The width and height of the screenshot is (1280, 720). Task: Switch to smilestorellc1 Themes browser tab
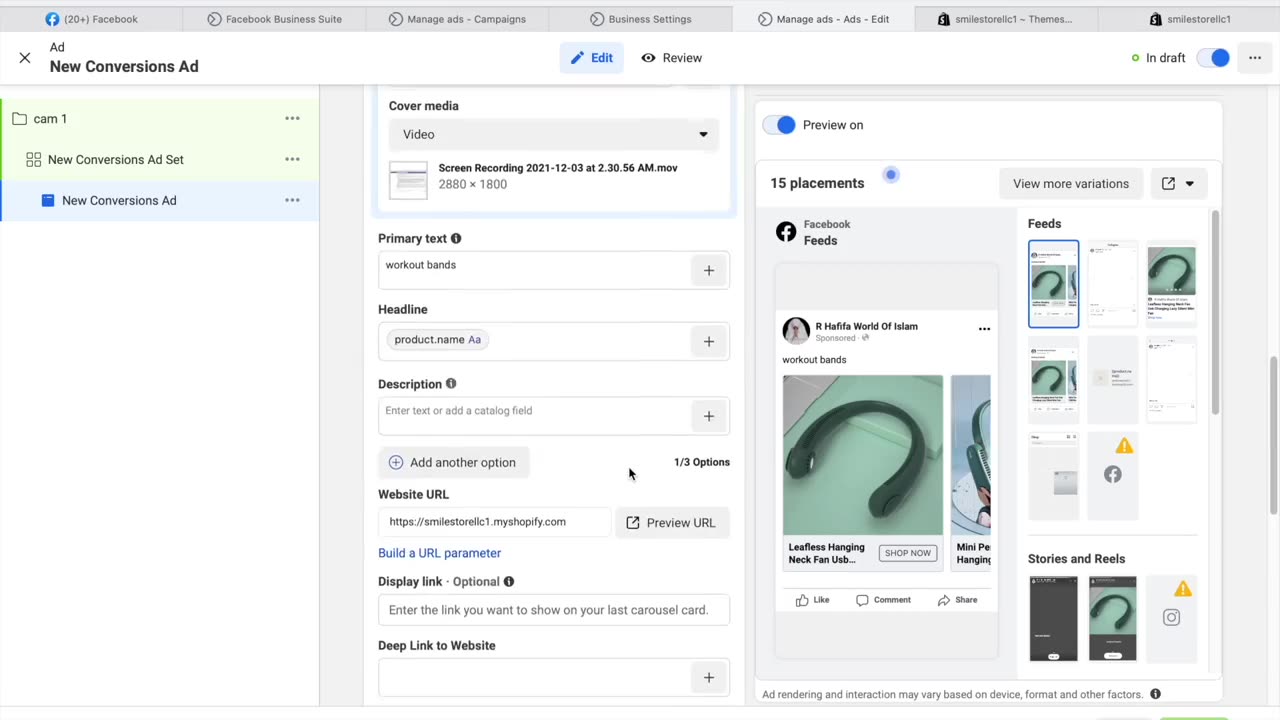pyautogui.click(x=1005, y=19)
